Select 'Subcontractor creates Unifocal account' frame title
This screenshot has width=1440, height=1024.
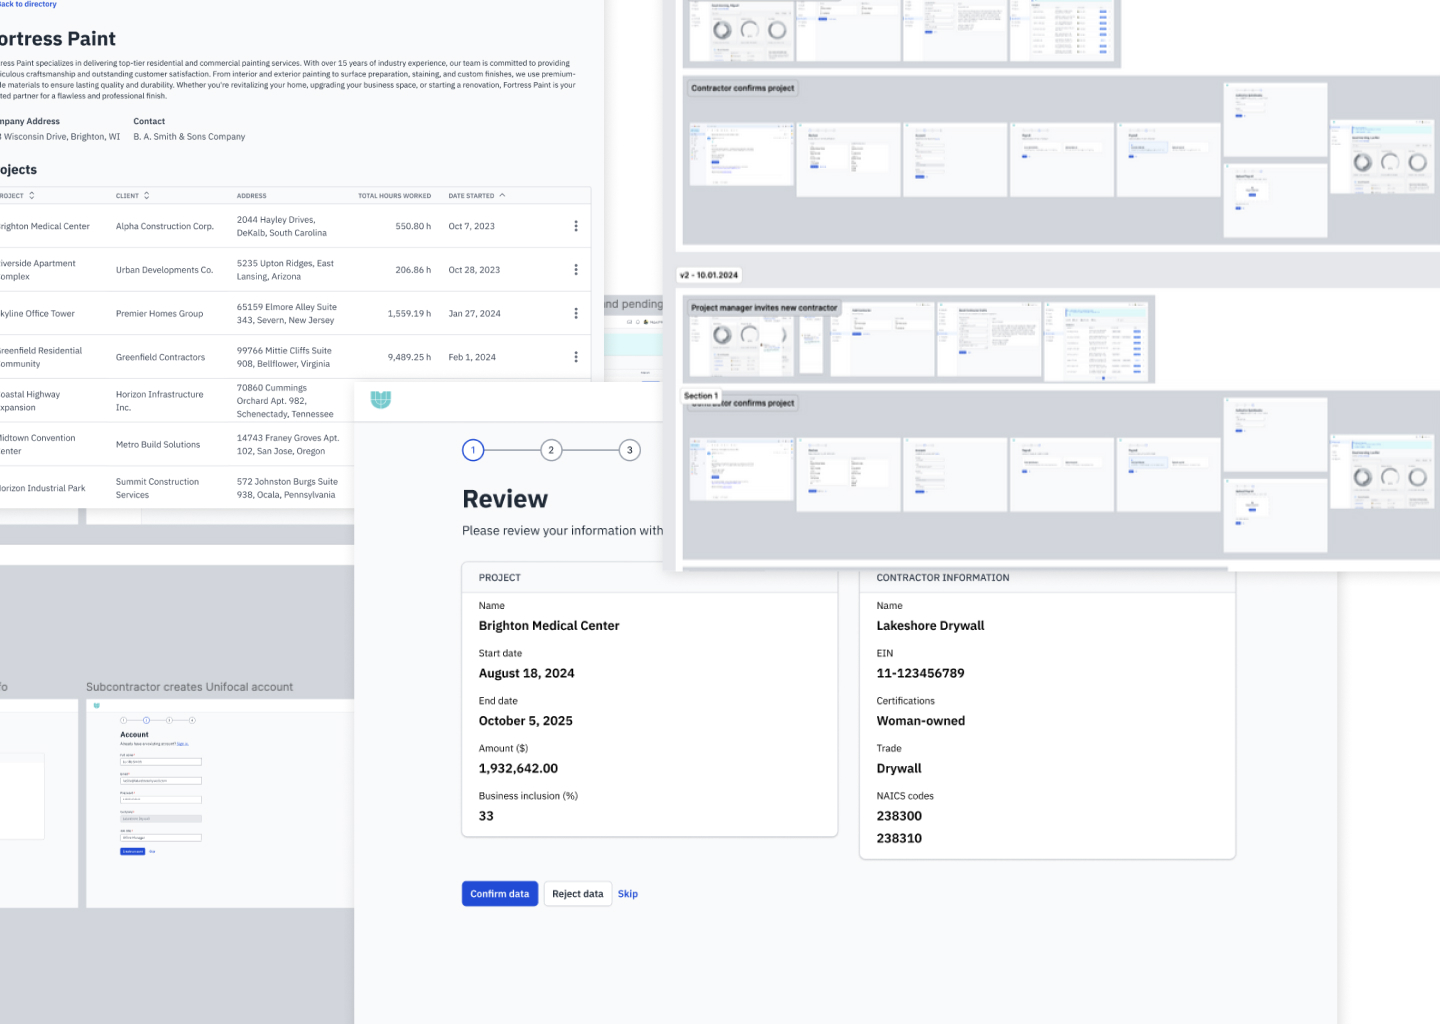point(189,687)
